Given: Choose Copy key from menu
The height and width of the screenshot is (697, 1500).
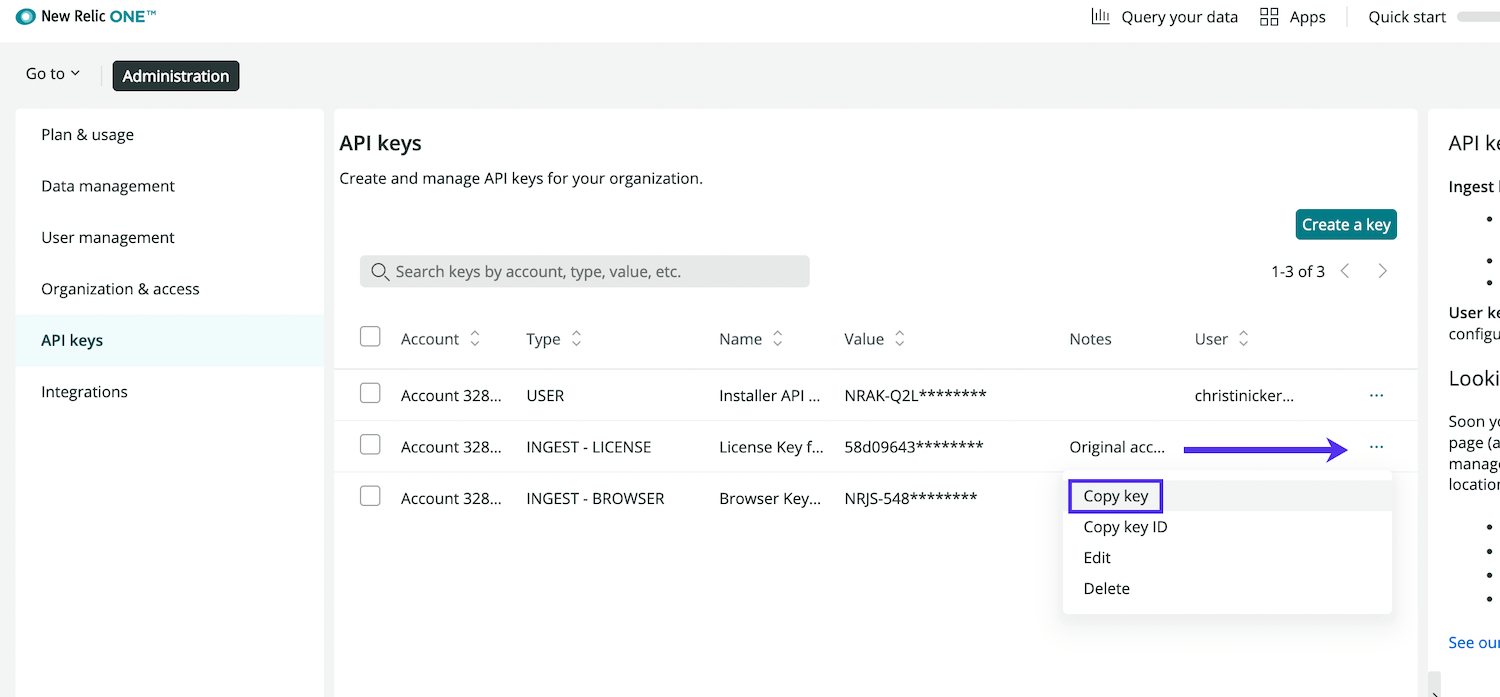Looking at the screenshot, I should point(1116,496).
